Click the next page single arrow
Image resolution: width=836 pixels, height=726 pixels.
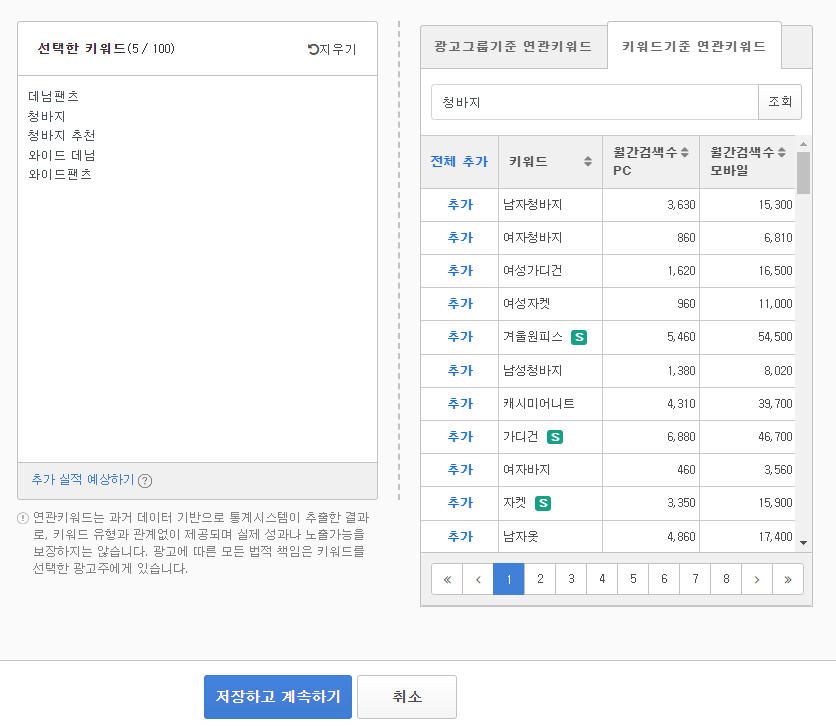(757, 579)
